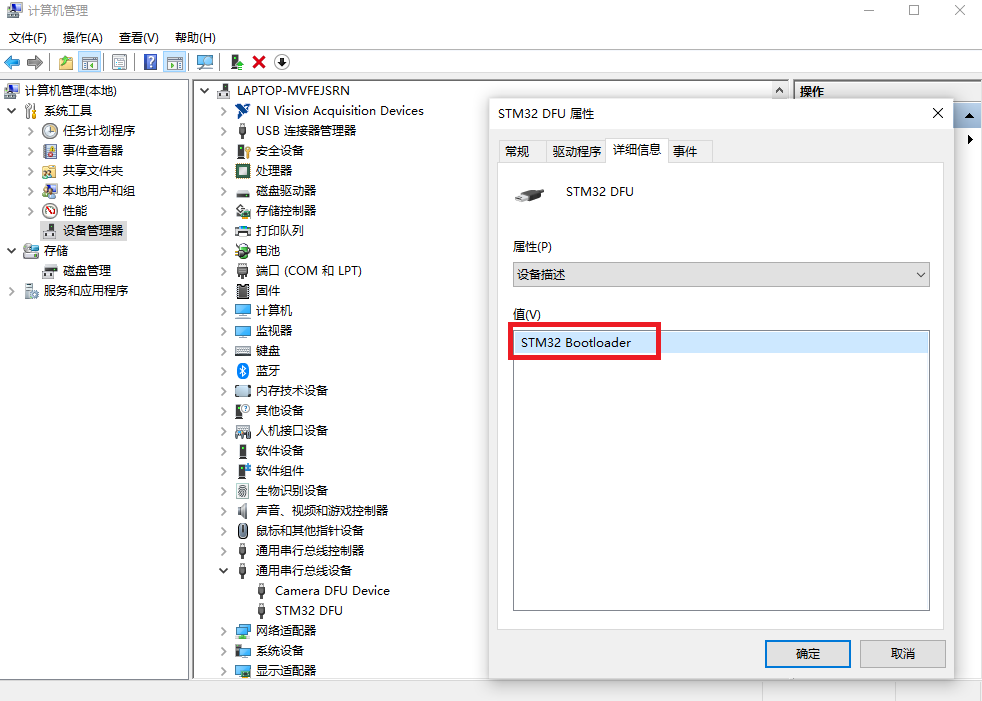Click Mice and pointing devices (鼠标和其他指针设备)
Viewport: 982px width, 701px height.
[310, 531]
